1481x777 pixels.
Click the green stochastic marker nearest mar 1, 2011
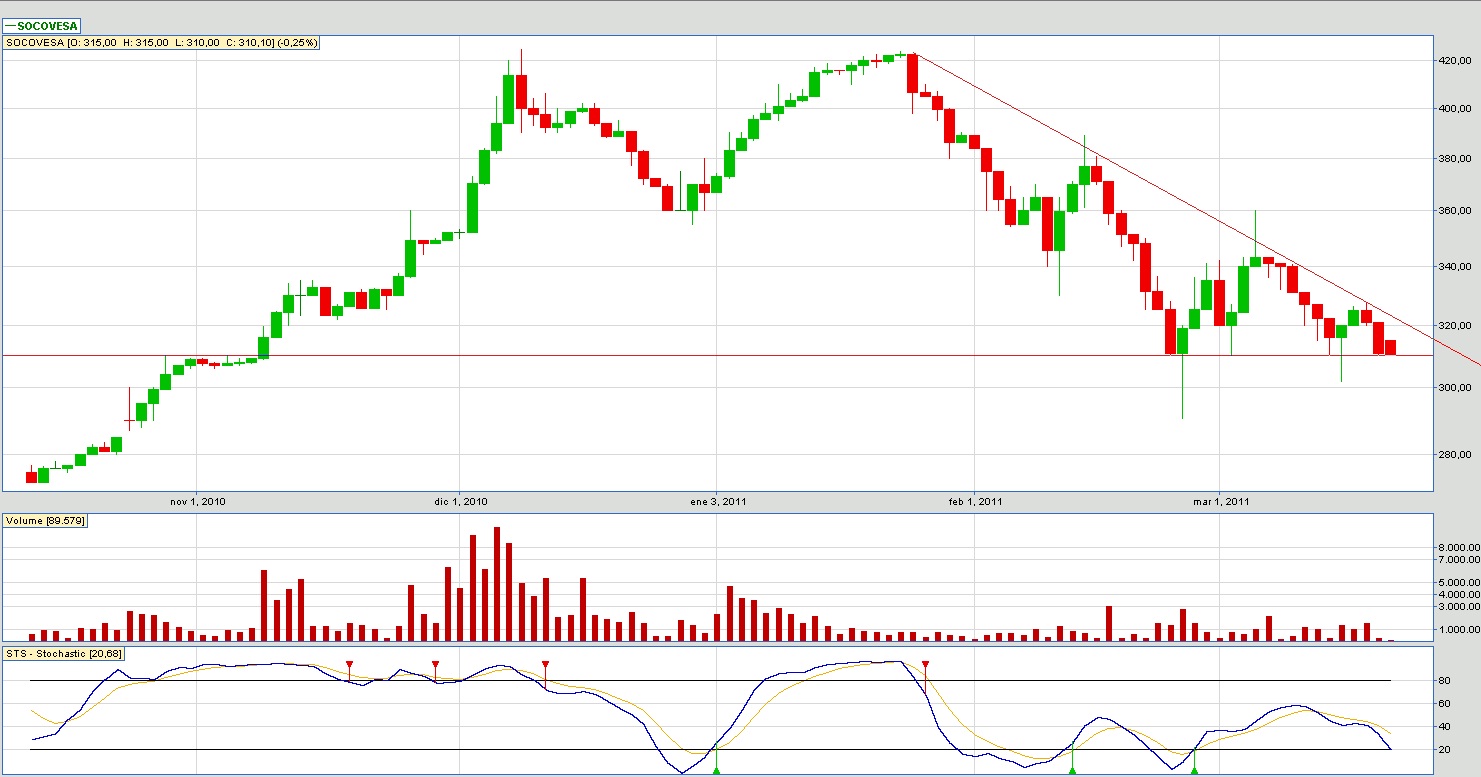coord(1194,769)
